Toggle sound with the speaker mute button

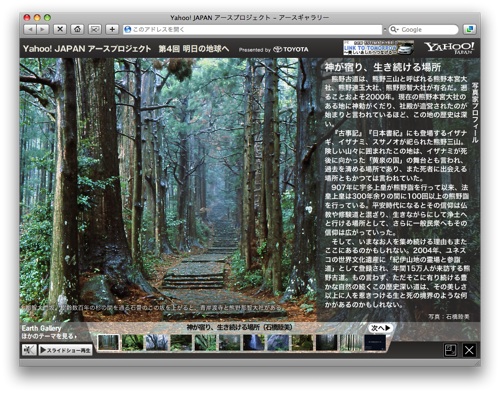click(29, 350)
